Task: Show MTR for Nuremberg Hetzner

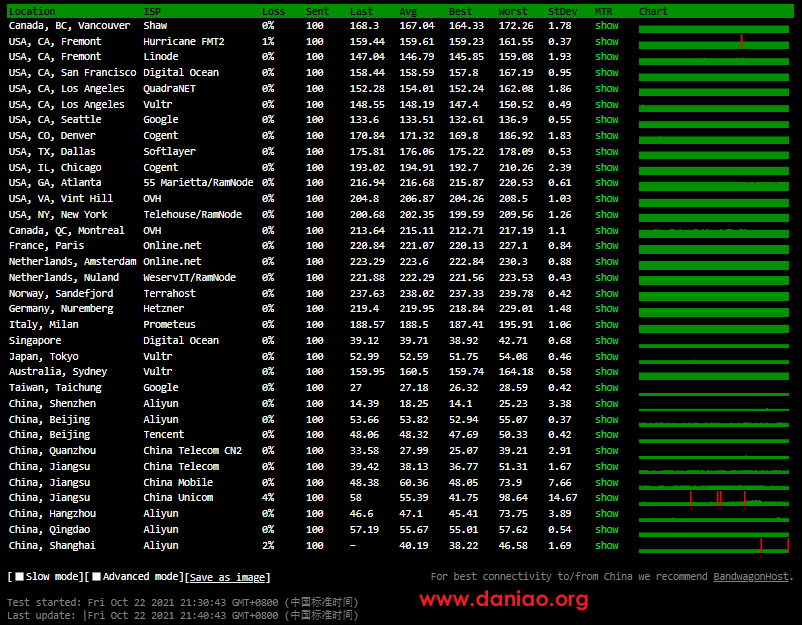Action: [x=607, y=308]
